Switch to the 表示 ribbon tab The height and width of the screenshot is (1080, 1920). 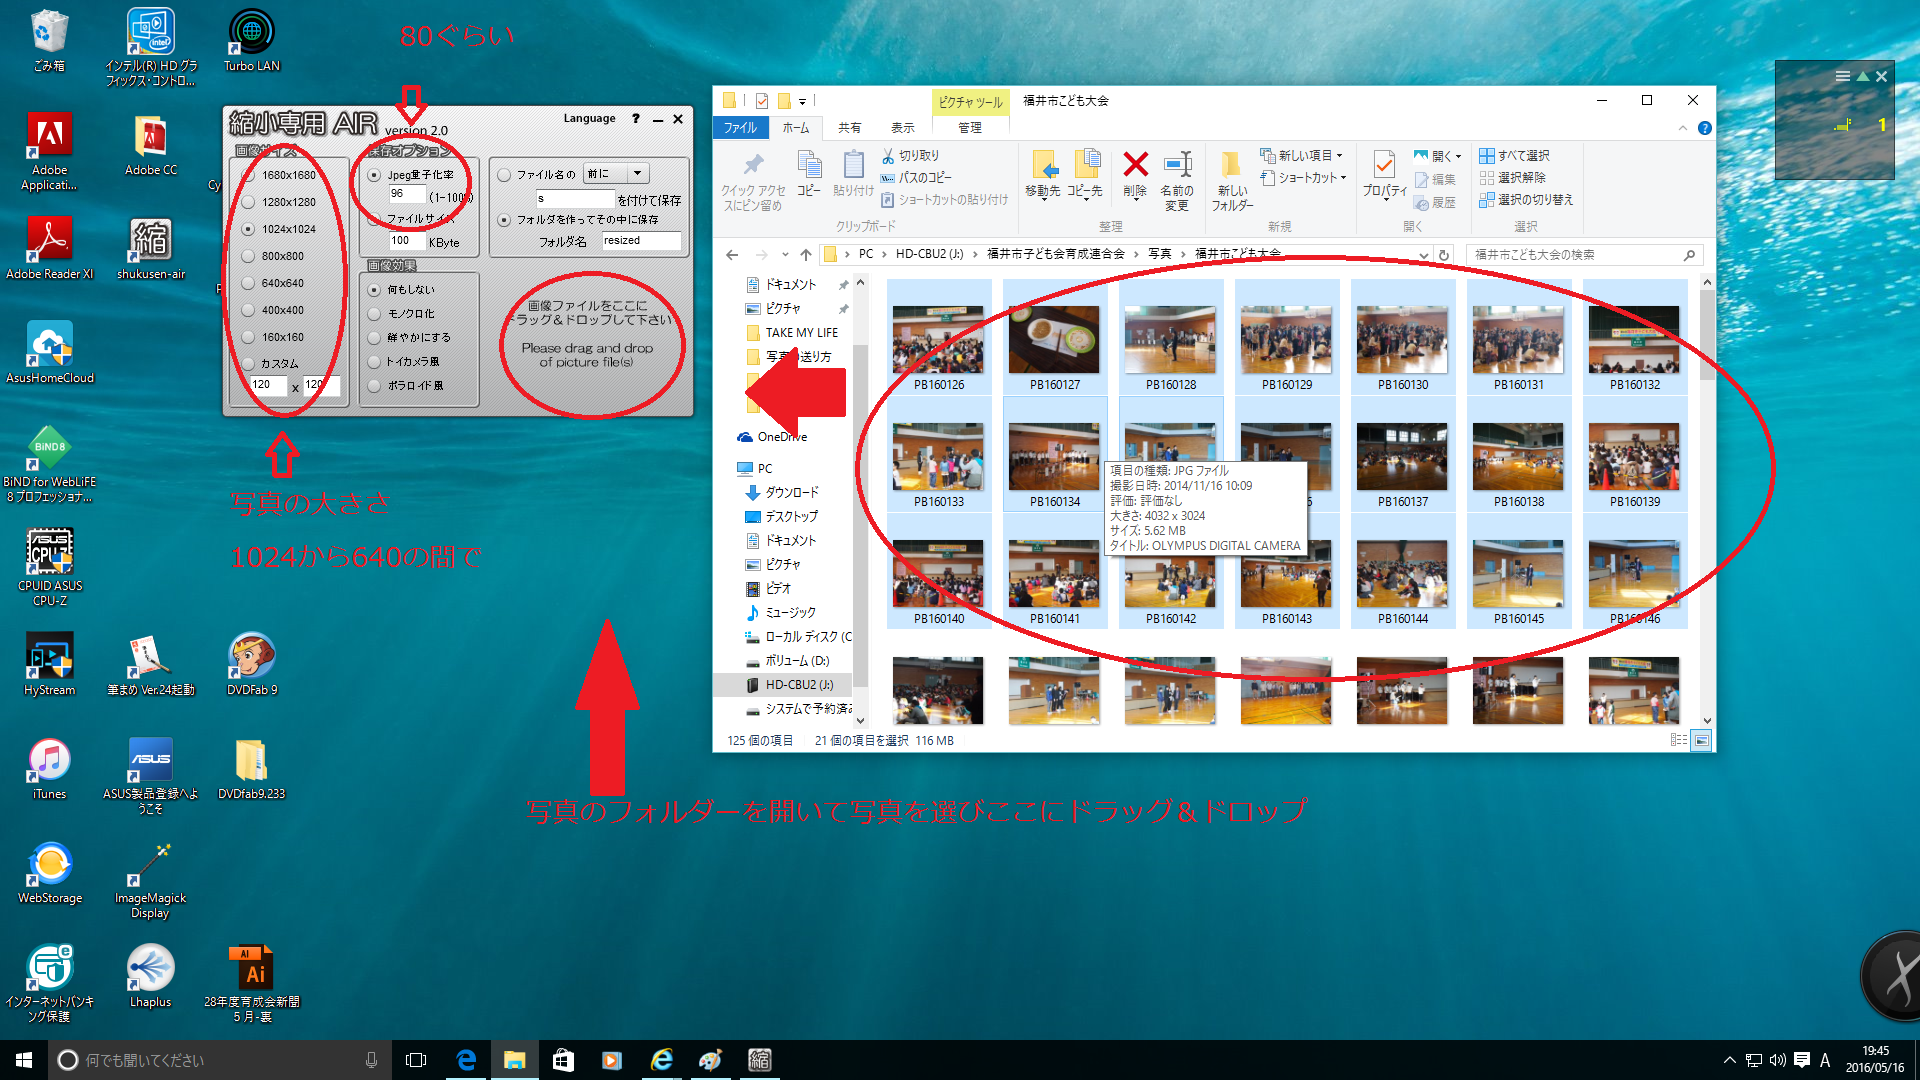pyautogui.click(x=902, y=128)
